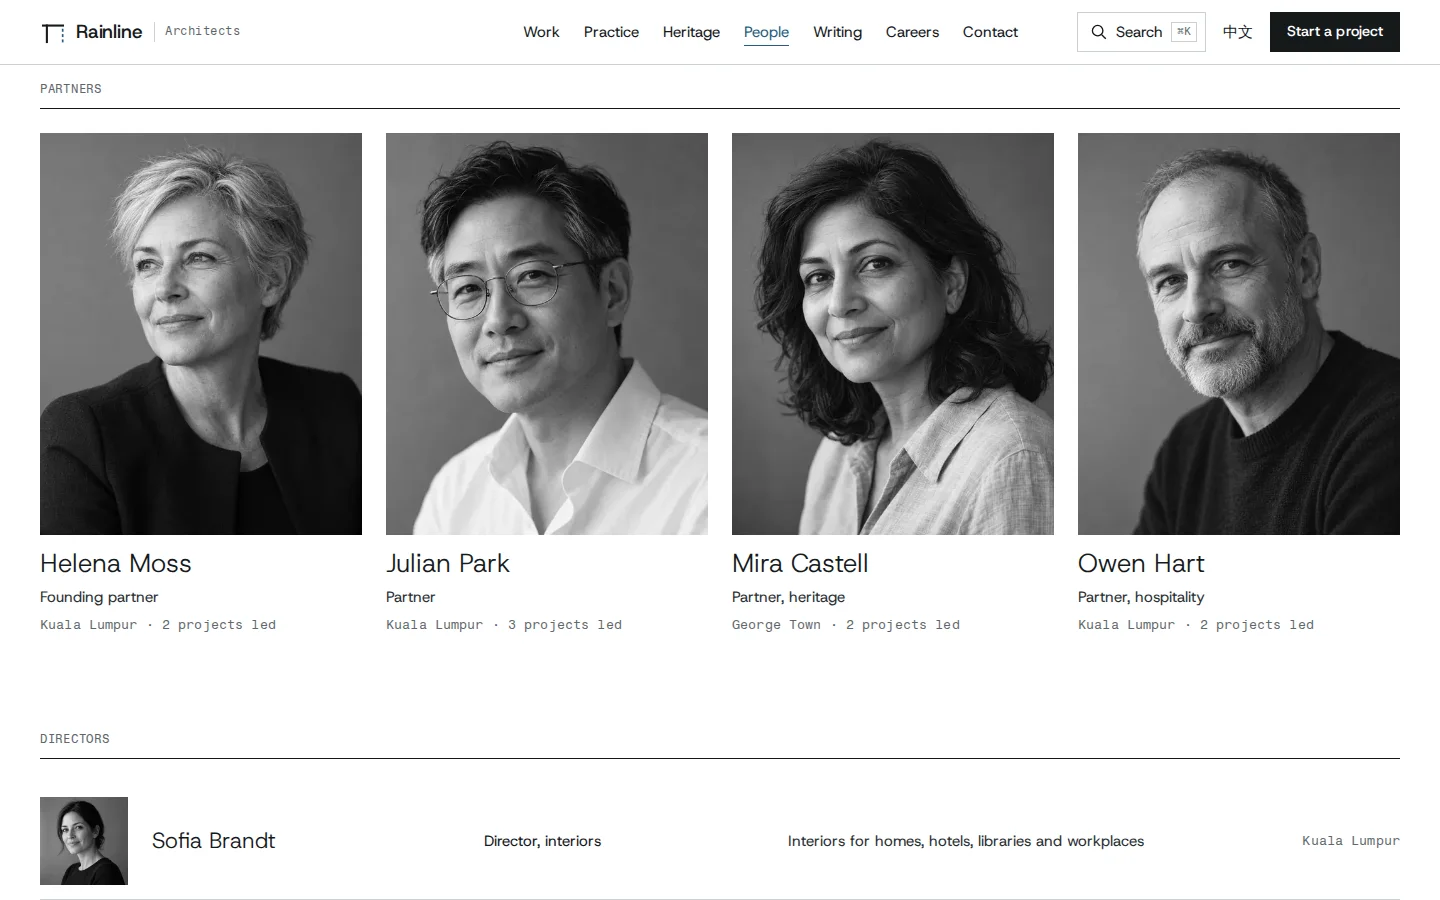The image size is (1440, 900).
Task: Click 'Interiors for homes, hotels, libraries' description
Action: point(966,841)
